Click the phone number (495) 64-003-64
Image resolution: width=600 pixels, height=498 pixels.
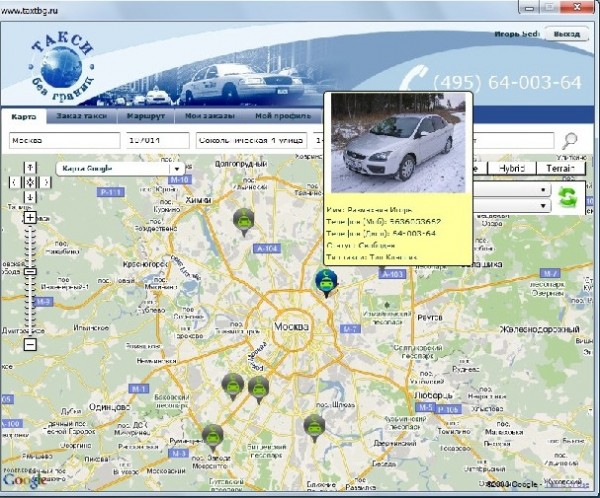[508, 82]
